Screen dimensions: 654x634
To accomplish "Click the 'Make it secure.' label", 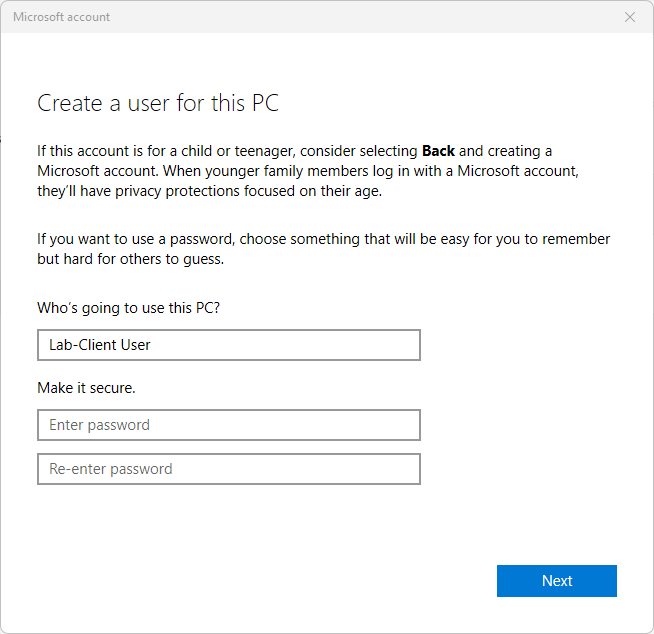I will click(x=86, y=388).
